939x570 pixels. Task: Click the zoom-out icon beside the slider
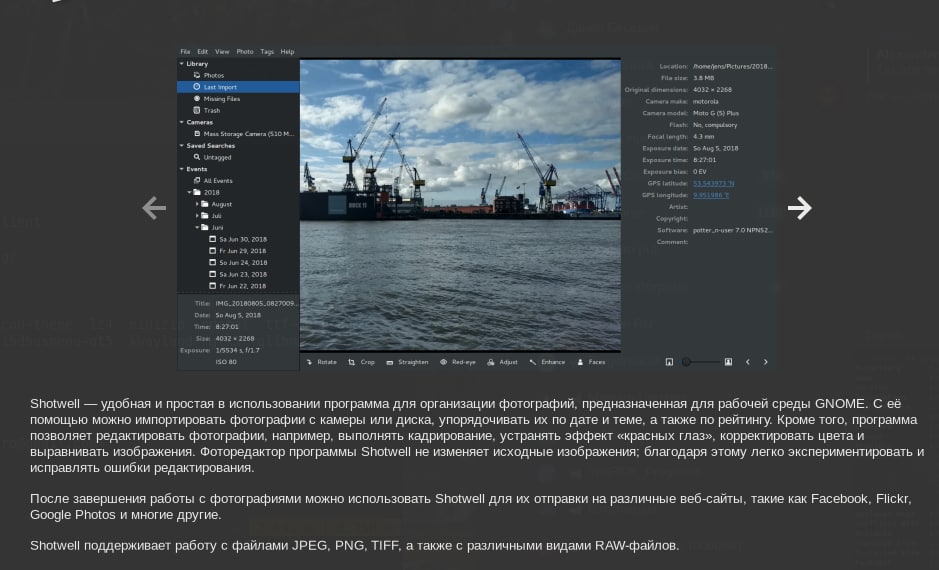click(x=670, y=362)
